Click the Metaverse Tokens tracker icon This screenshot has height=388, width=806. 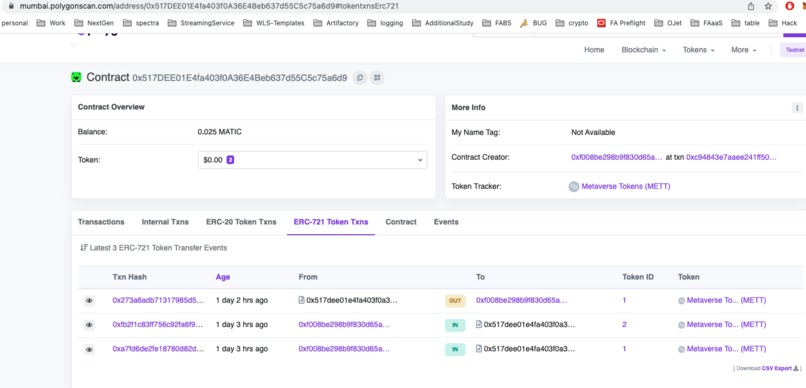click(x=574, y=187)
